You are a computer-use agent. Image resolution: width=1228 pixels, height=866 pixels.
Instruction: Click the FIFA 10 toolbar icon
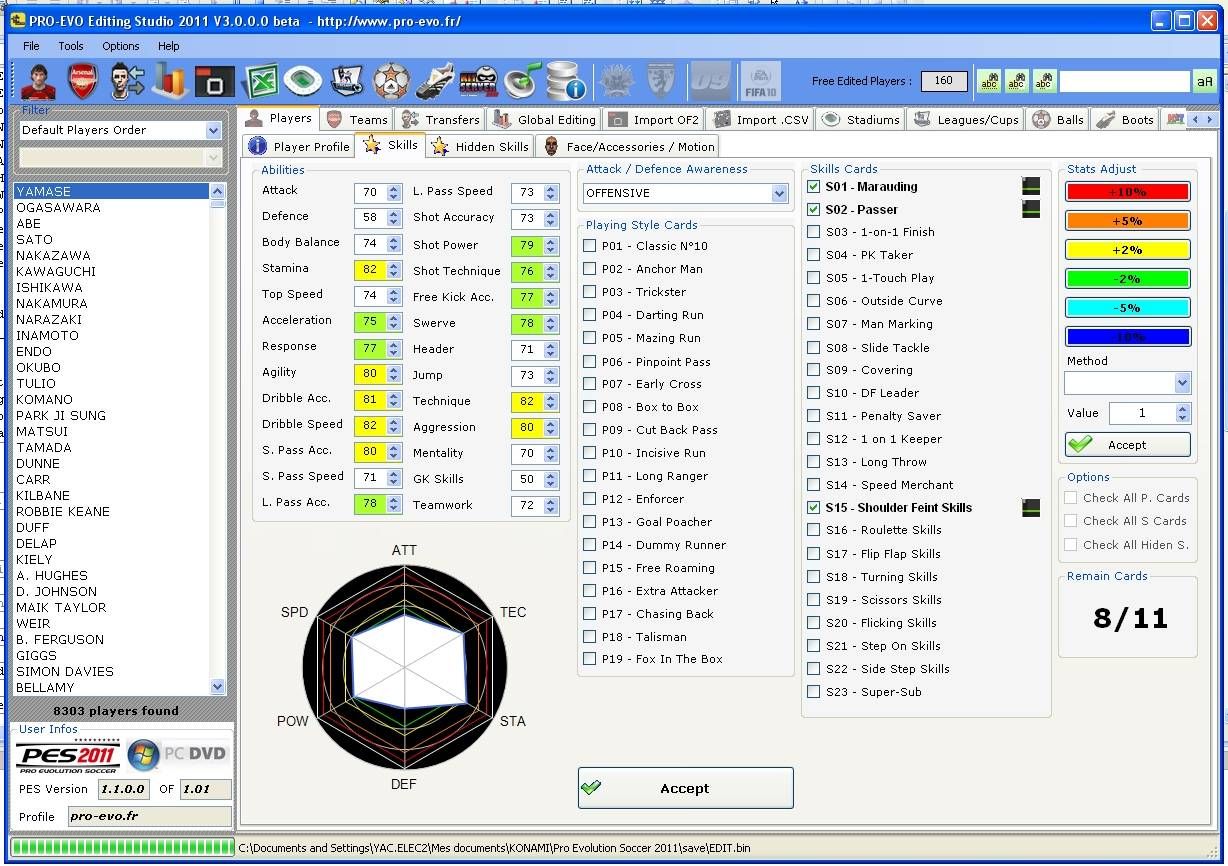click(x=761, y=81)
